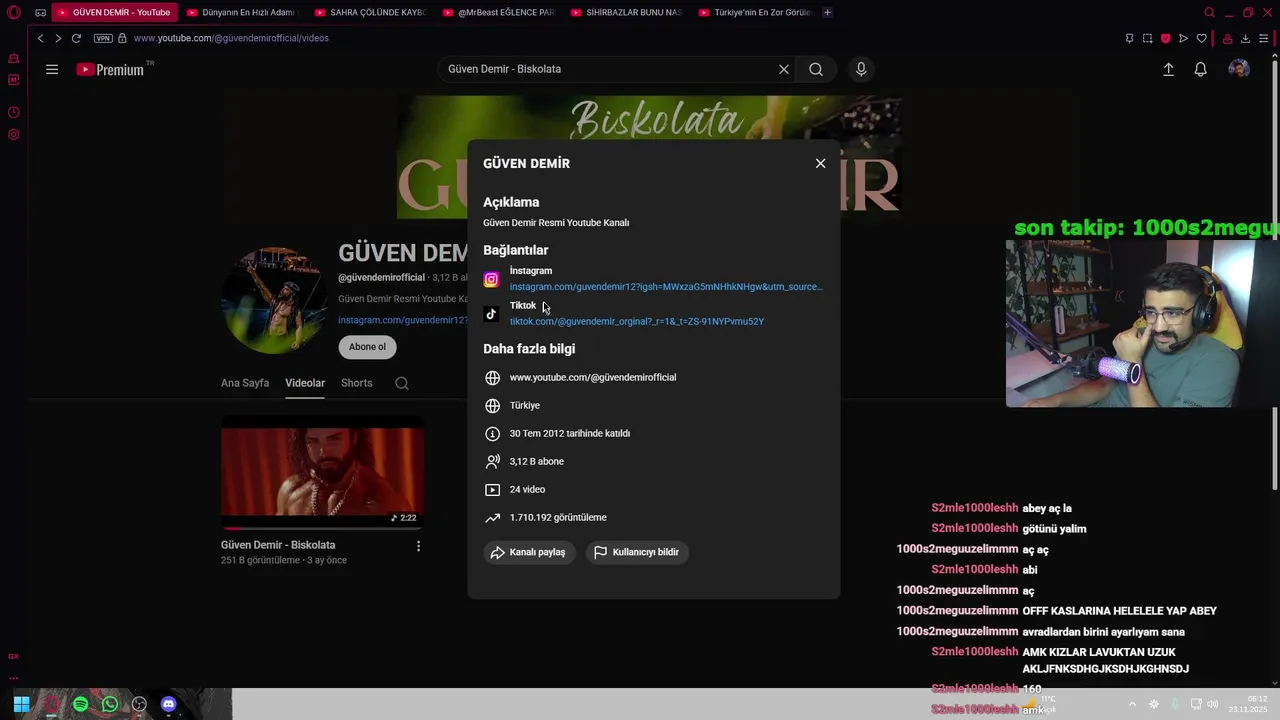Screen dimensions: 1280x720
Task: Expand the system tray hidden icons chevron
Action: [x=1132, y=704]
